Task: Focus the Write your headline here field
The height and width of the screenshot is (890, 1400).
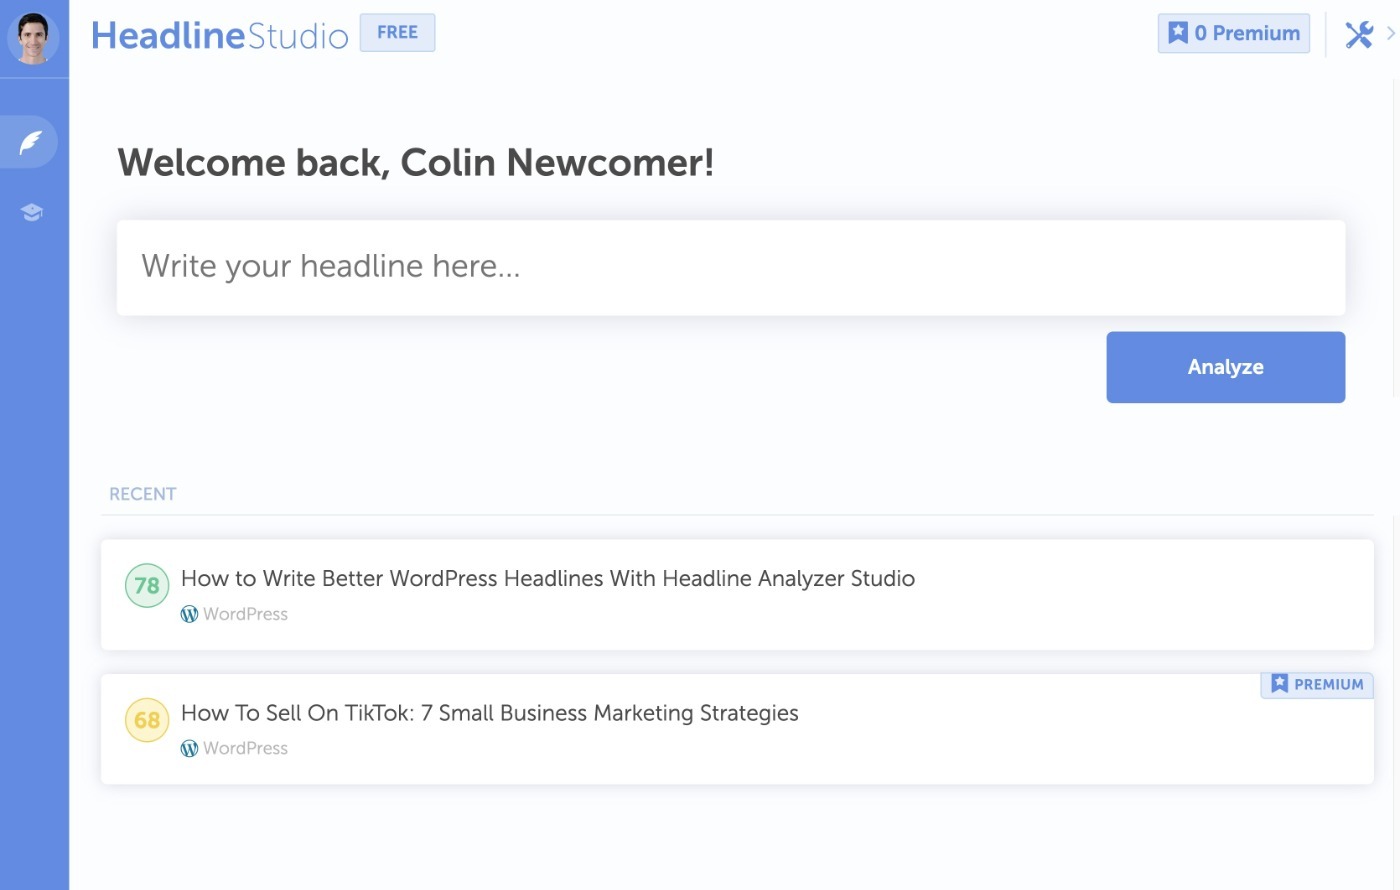Action: (730, 267)
